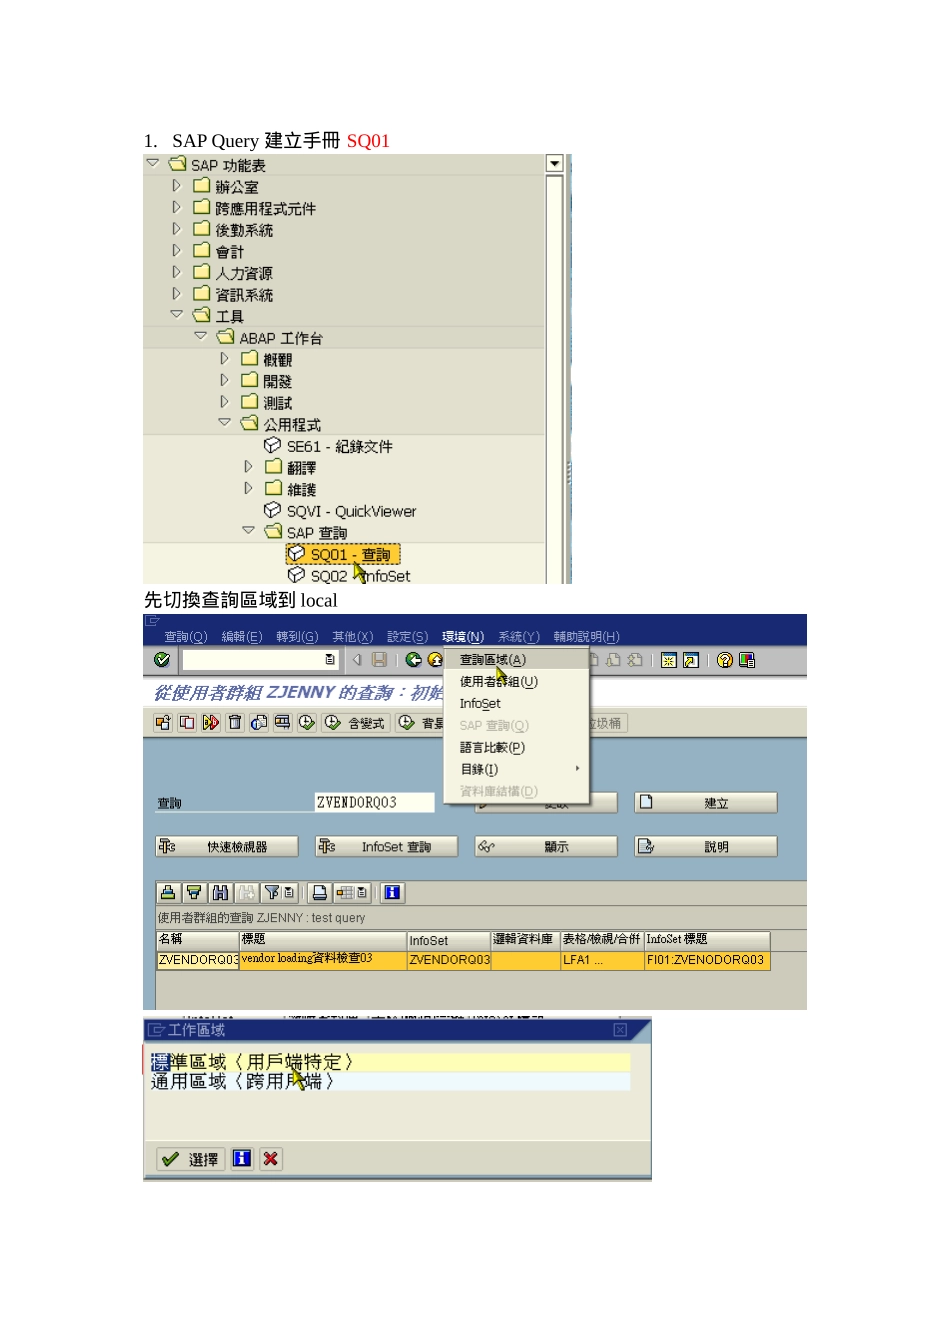Expand the 辦公室 folder

pyautogui.click(x=177, y=186)
